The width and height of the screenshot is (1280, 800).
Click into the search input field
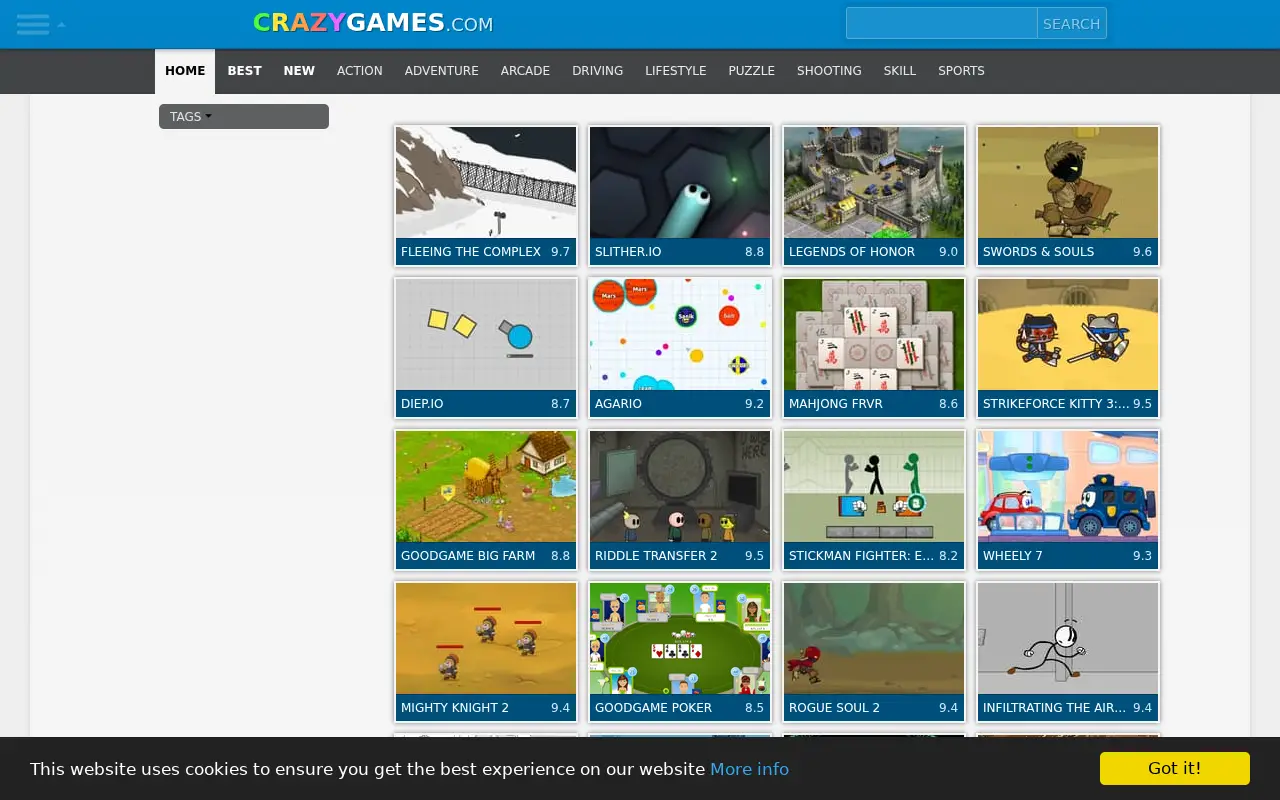[x=941, y=23]
